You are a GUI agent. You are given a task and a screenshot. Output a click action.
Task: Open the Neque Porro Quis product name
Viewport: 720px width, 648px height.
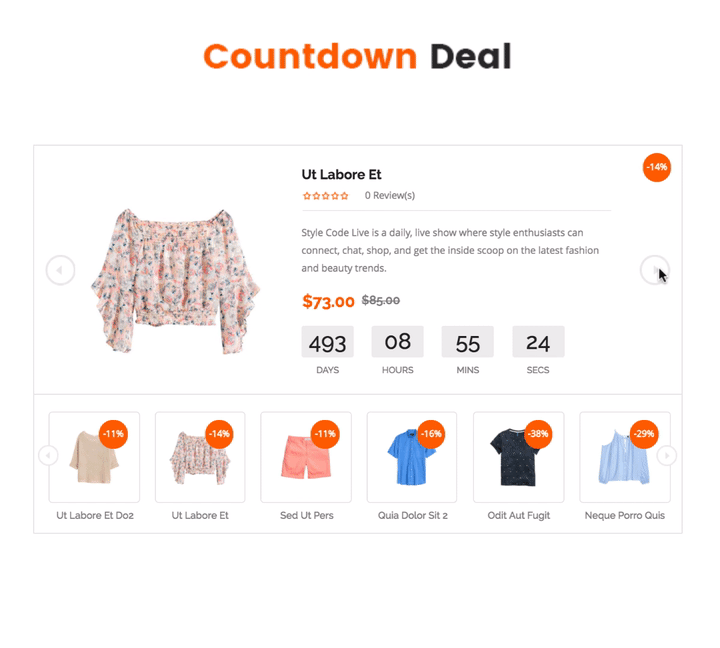(624, 515)
